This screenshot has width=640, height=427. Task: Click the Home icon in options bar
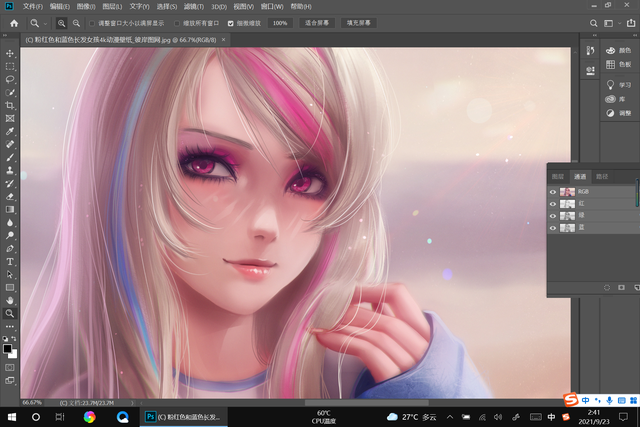click(x=14, y=23)
